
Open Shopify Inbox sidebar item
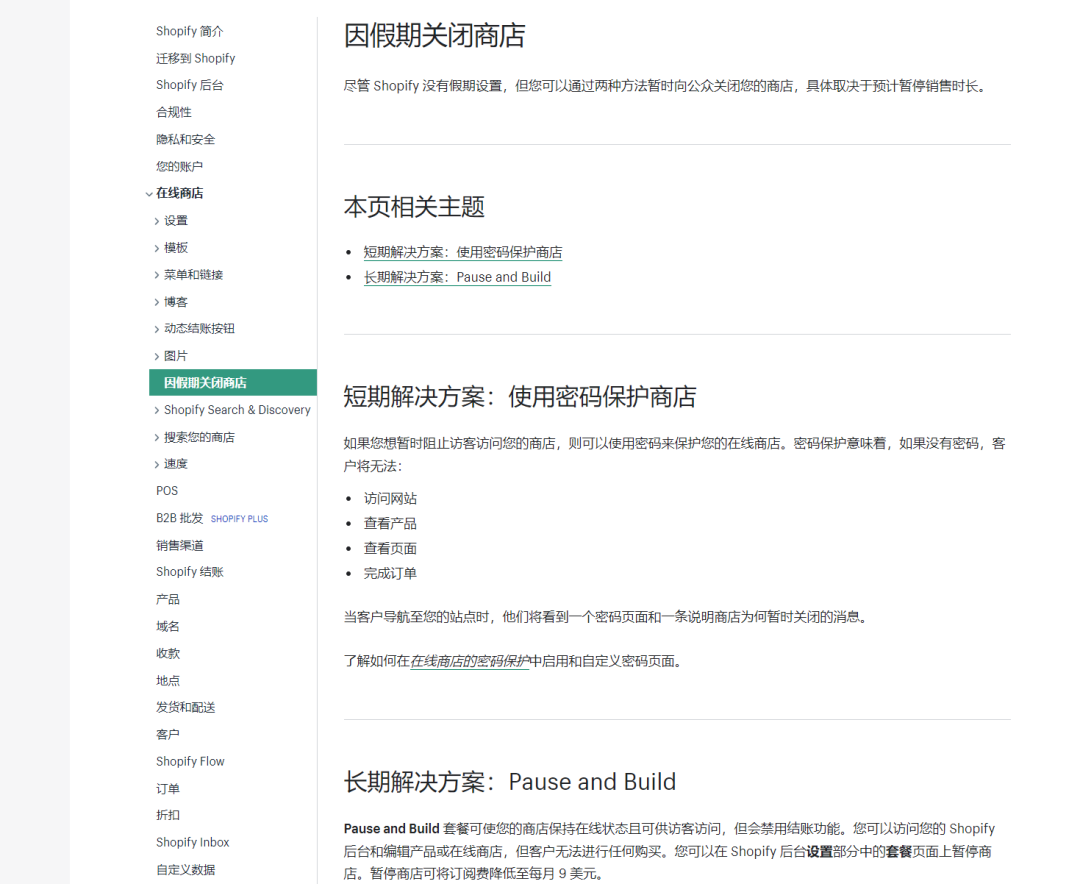[x=192, y=842]
